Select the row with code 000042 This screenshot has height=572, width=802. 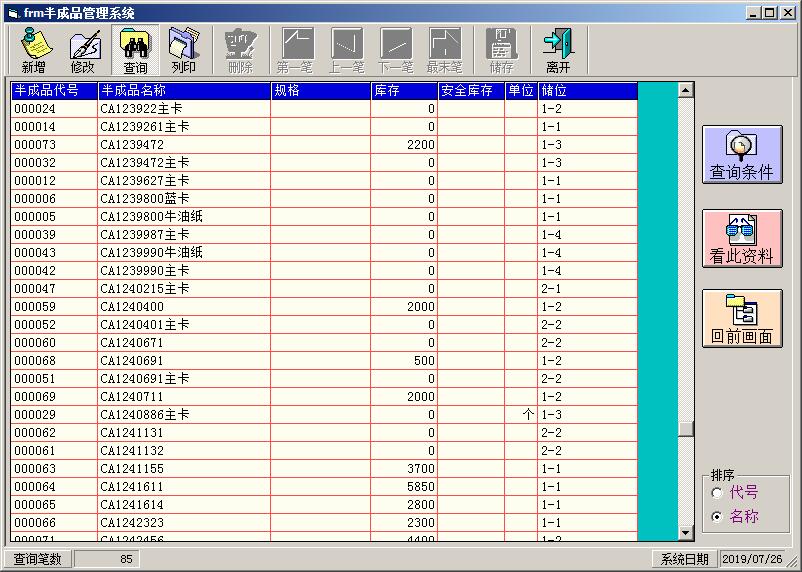(324, 271)
